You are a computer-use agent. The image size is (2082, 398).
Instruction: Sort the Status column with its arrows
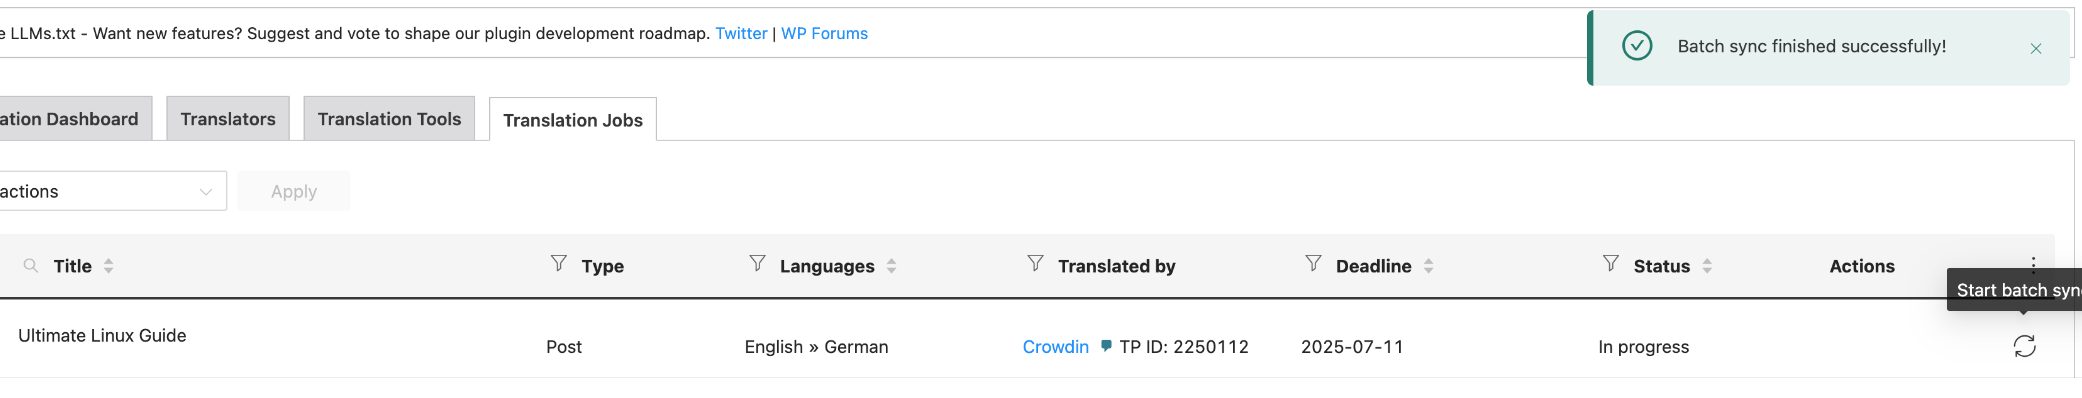click(x=1707, y=266)
